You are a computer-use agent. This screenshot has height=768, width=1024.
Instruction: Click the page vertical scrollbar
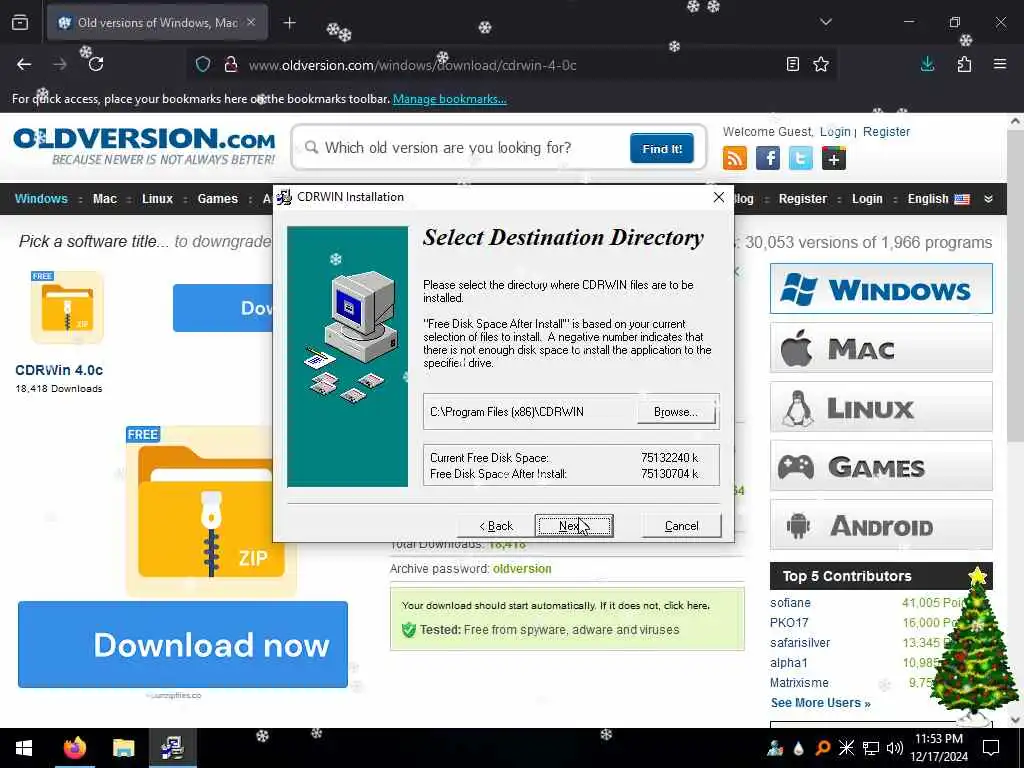pyautogui.click(x=1015, y=287)
